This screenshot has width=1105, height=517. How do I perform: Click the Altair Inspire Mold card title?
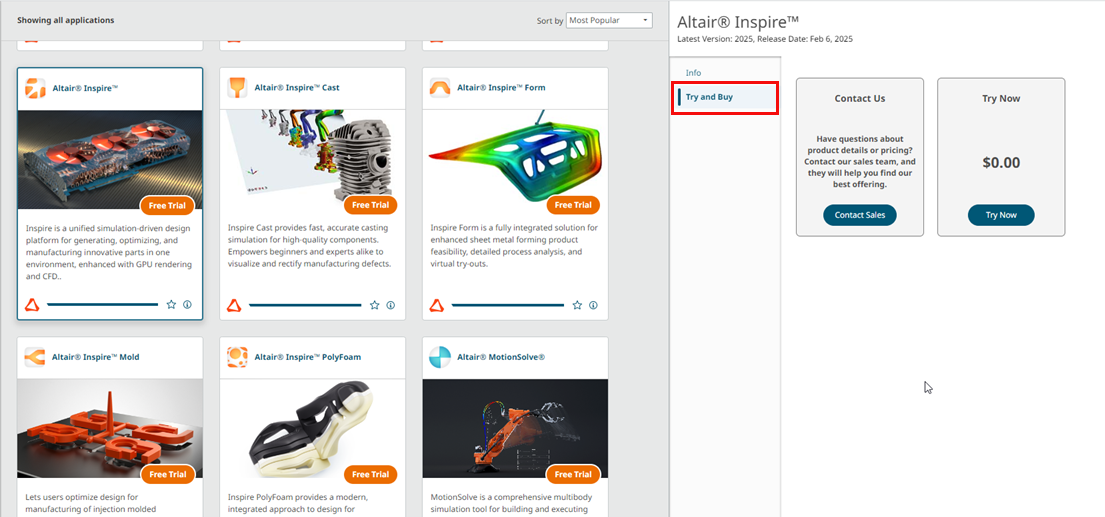pyautogui.click(x=96, y=357)
